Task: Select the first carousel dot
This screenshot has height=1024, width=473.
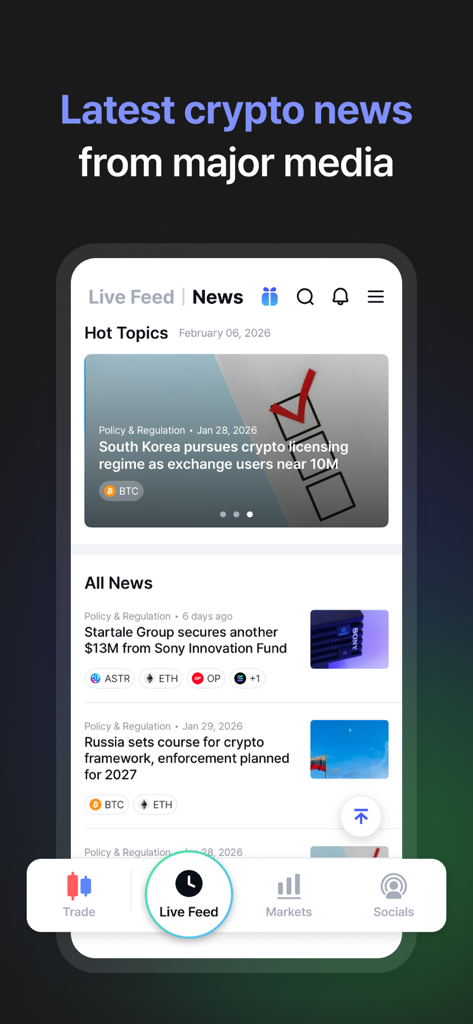Action: pos(223,514)
